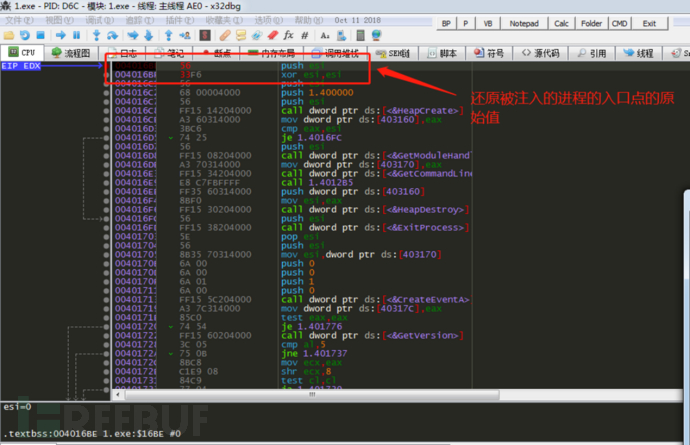This screenshot has height=445, width=690.
Task: Click the A strings toolbar icon
Action: 325,35
